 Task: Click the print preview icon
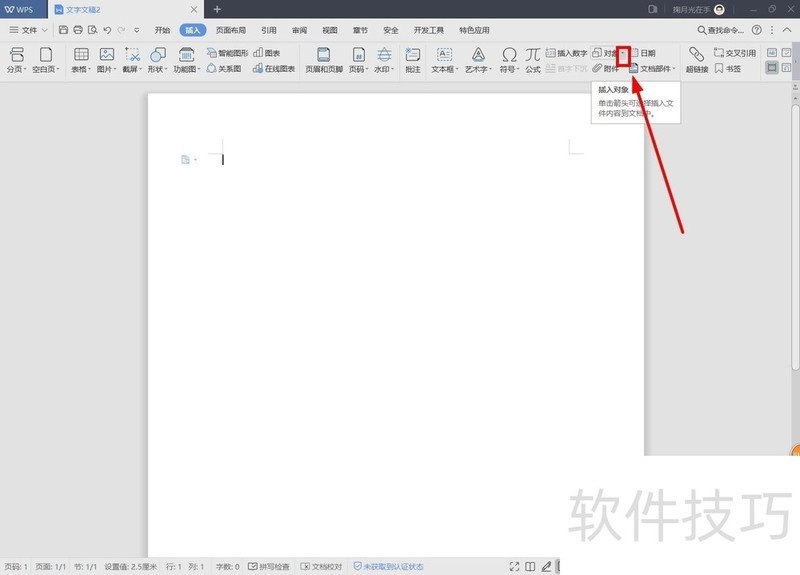click(x=92, y=30)
